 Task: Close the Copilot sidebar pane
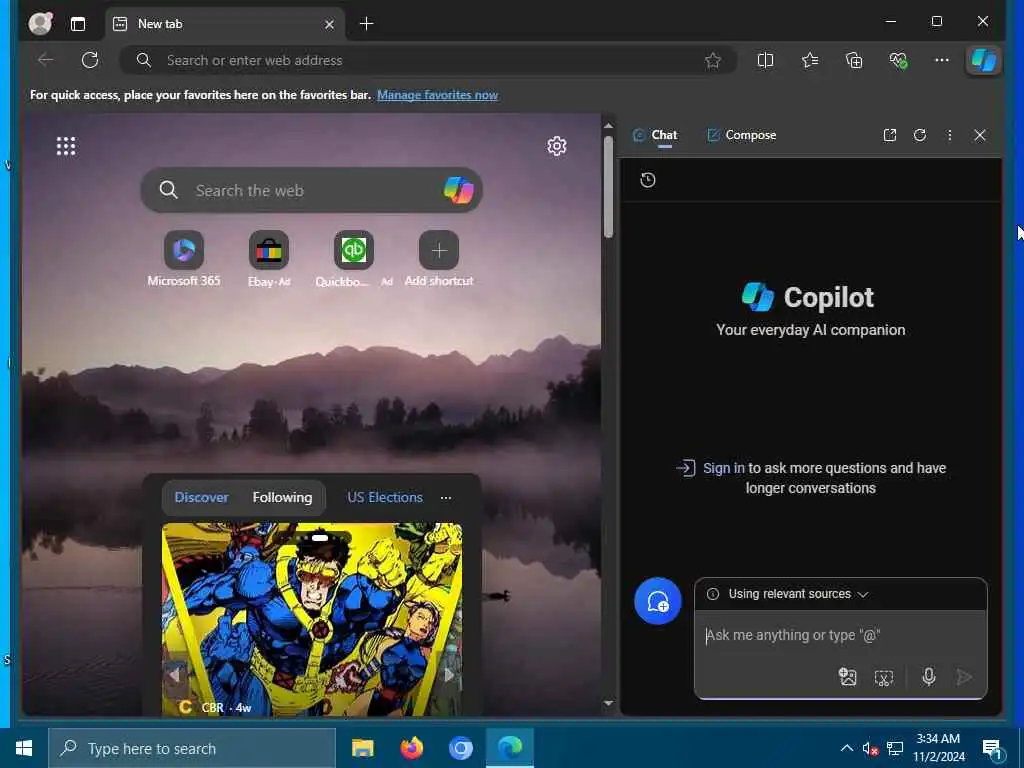(980, 135)
